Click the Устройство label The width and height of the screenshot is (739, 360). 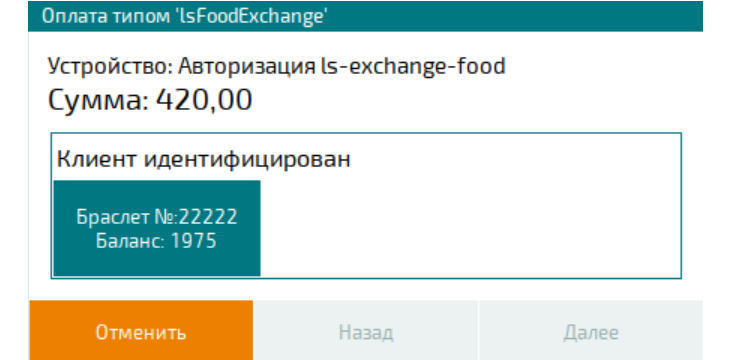[x=111, y=66]
